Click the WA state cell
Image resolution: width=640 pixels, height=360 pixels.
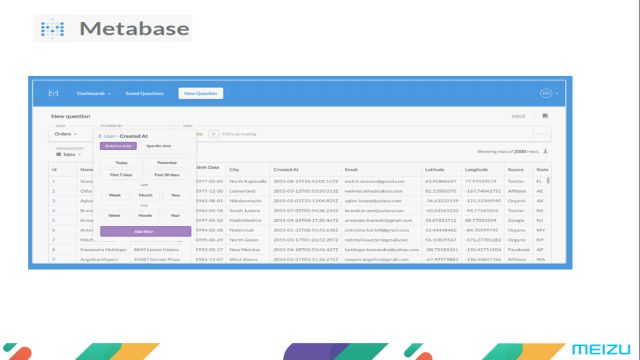(x=541, y=259)
